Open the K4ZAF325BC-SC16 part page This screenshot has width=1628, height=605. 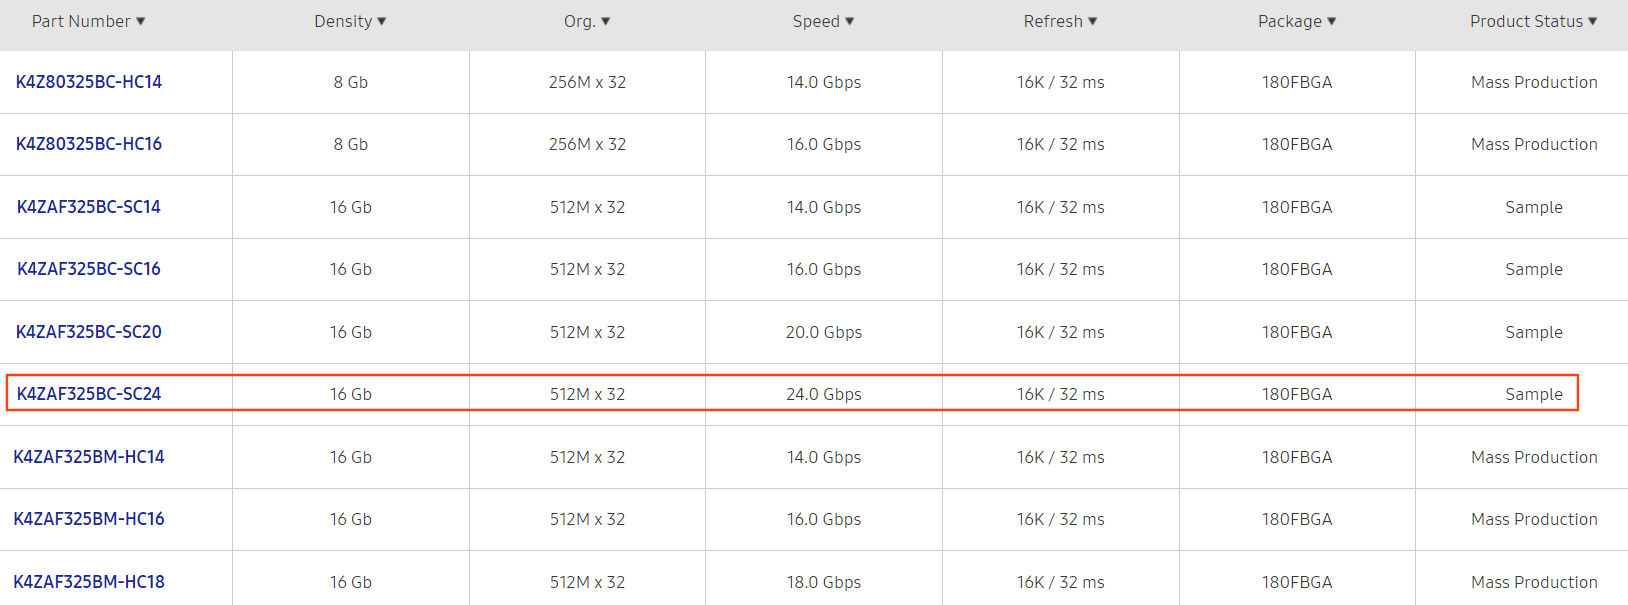pyautogui.click(x=89, y=269)
